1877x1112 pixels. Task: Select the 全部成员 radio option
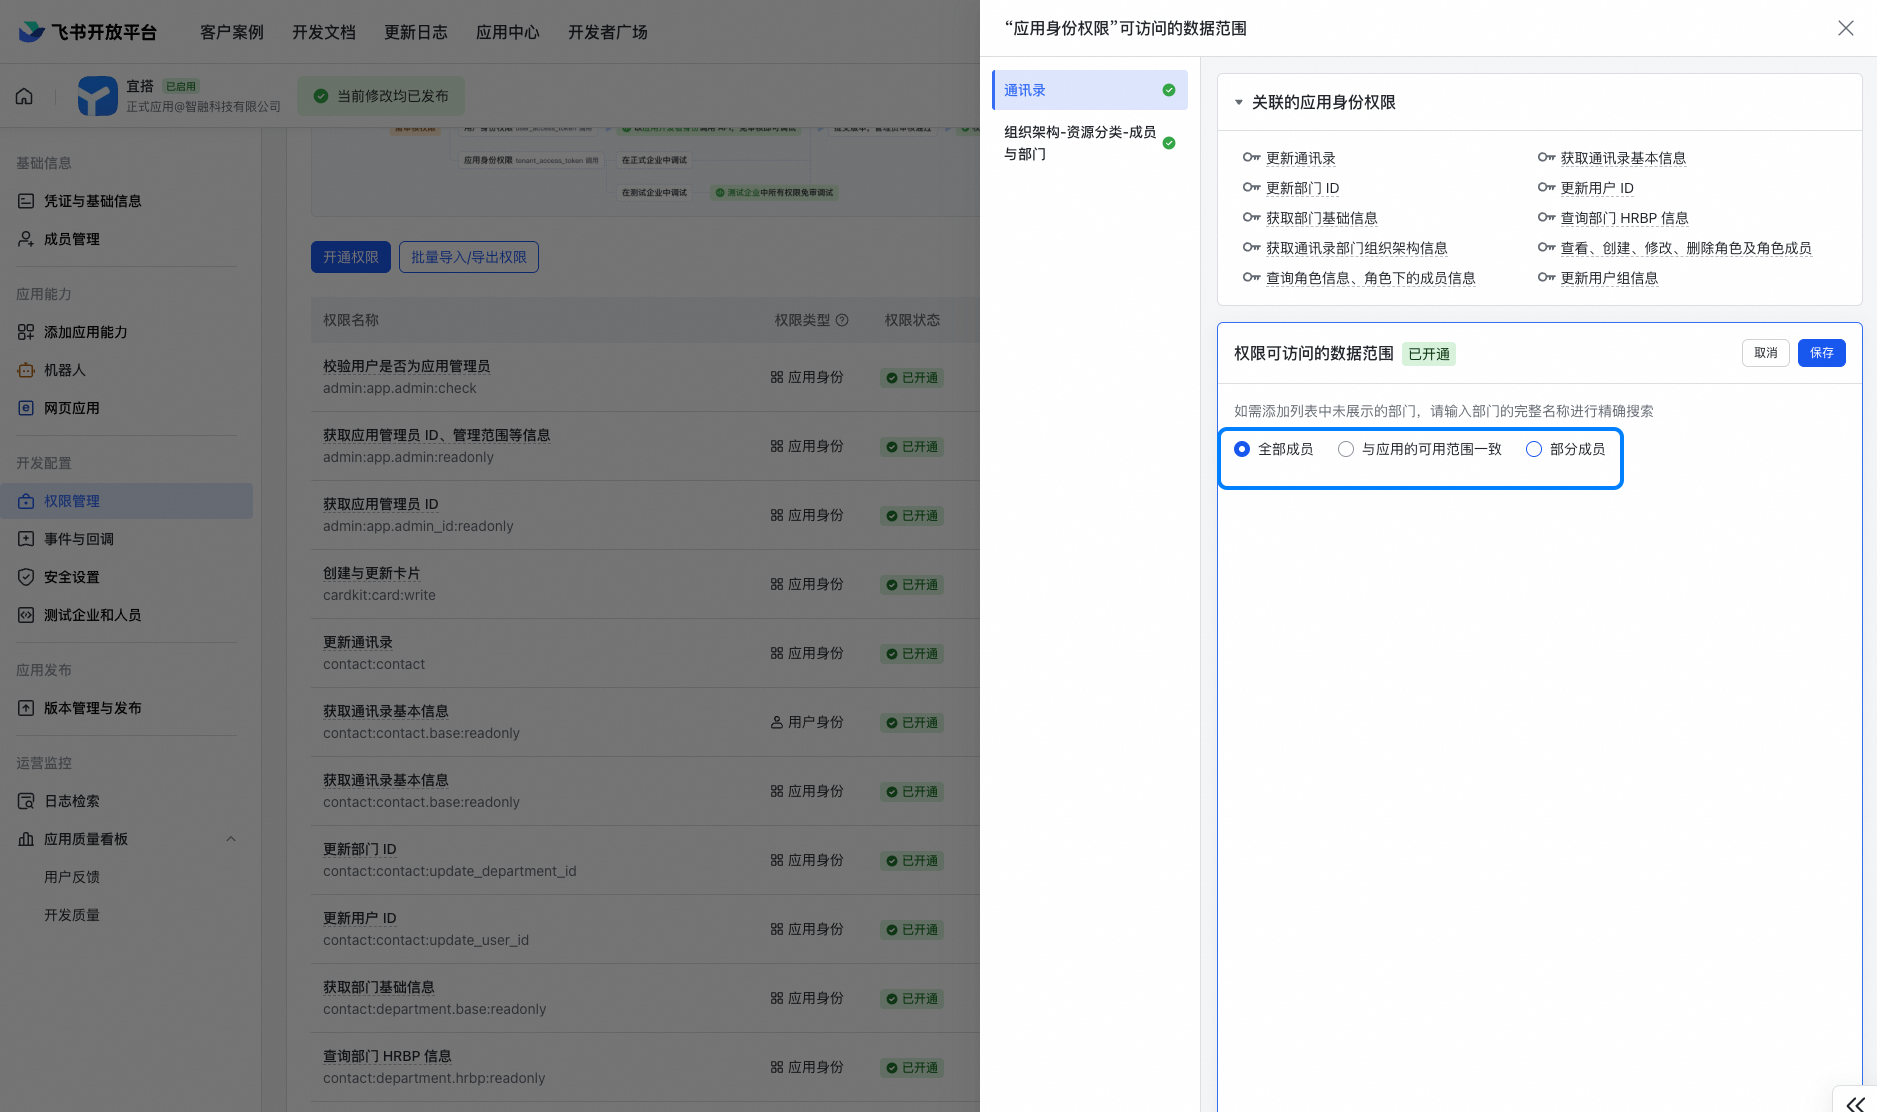click(1242, 449)
